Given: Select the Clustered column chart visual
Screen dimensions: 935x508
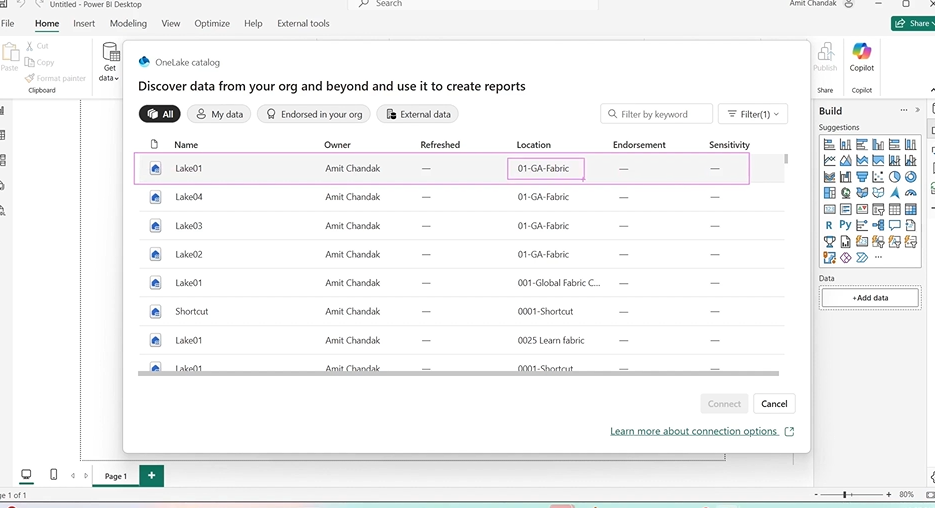Looking at the screenshot, I should (878, 144).
